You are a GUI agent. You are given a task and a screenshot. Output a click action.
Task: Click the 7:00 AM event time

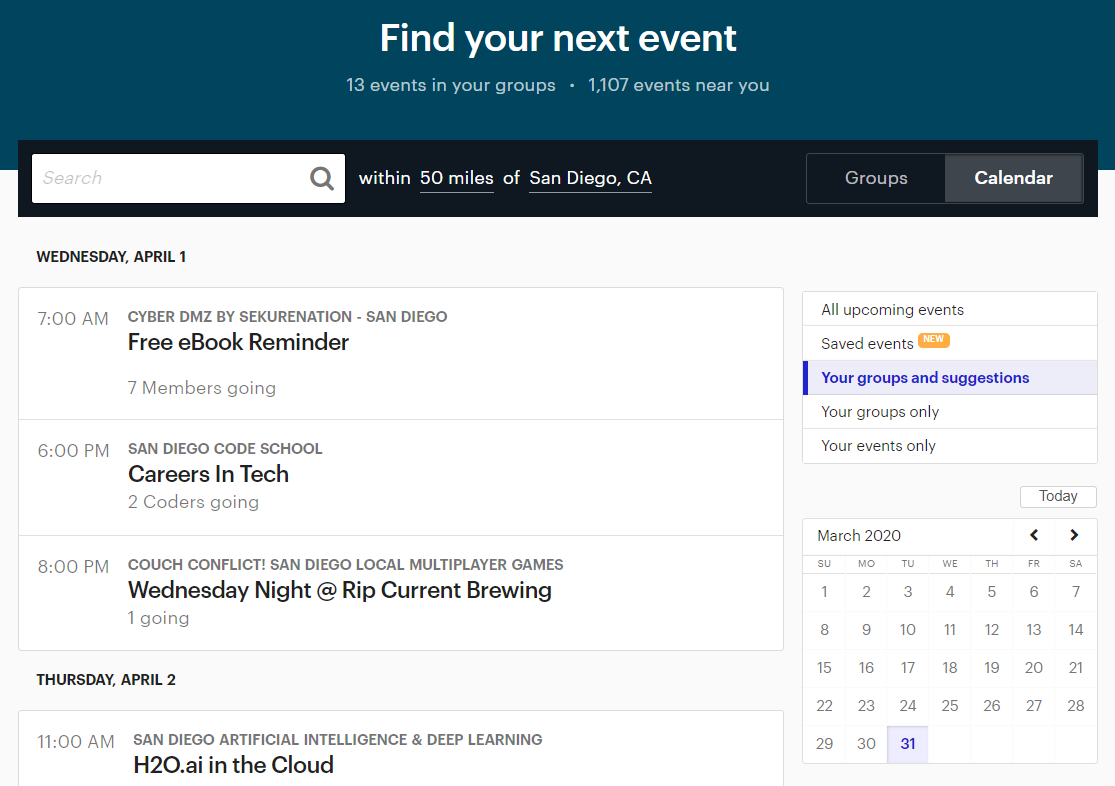pyautogui.click(x=73, y=319)
